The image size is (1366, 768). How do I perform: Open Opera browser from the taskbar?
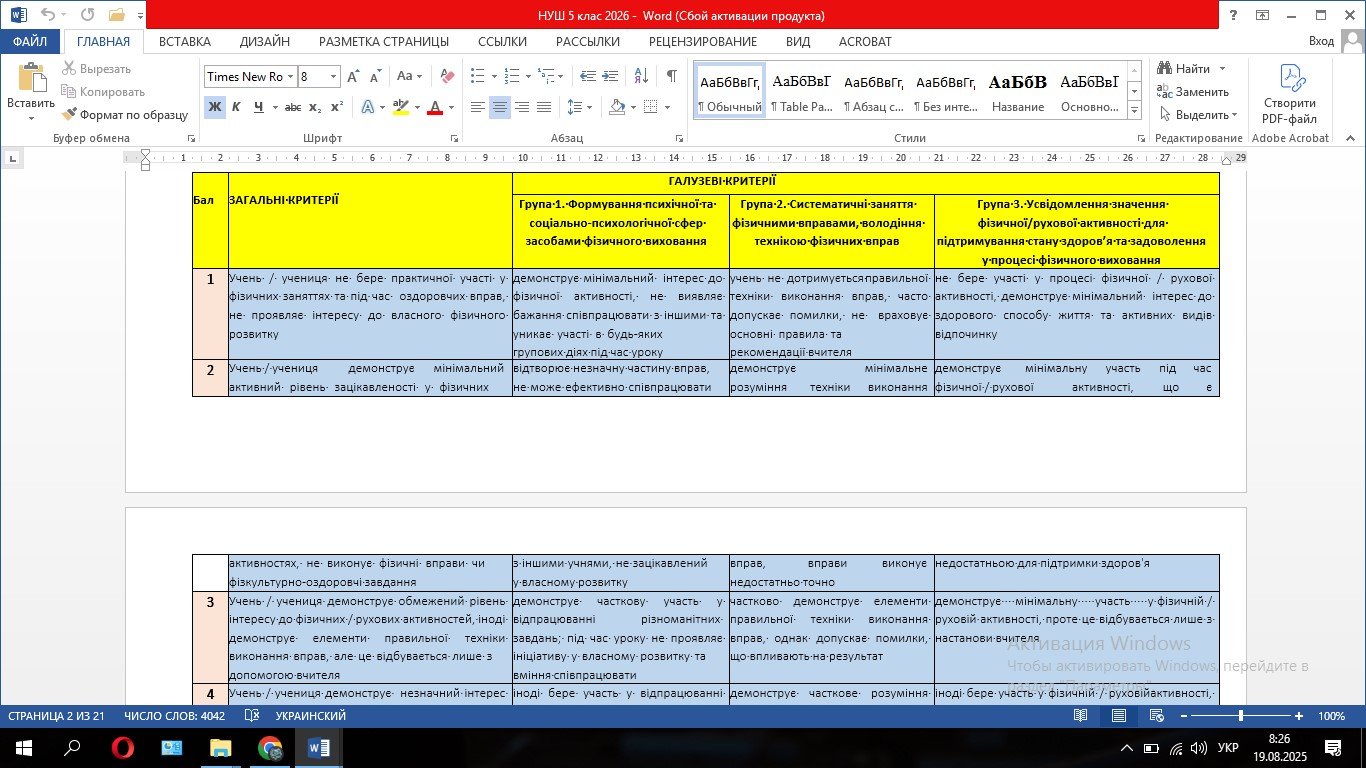pyautogui.click(x=123, y=747)
